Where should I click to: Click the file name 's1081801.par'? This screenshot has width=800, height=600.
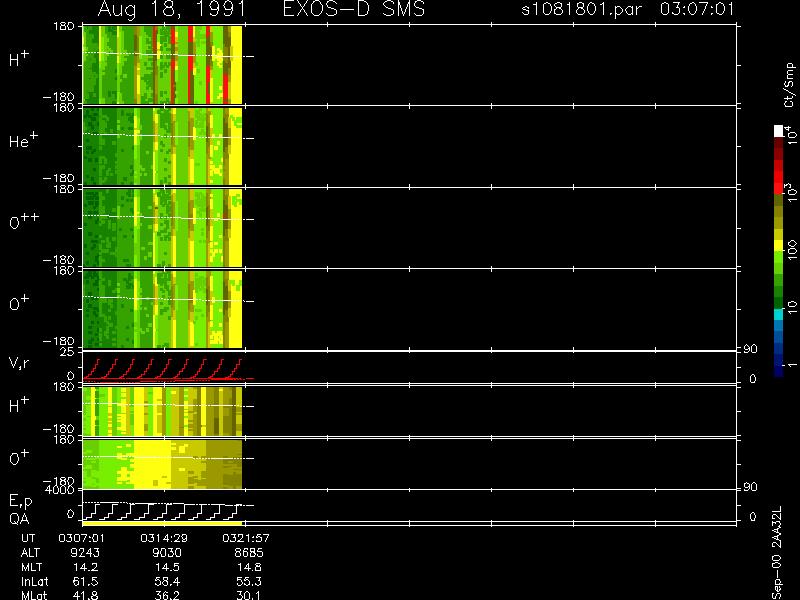[x=581, y=9]
